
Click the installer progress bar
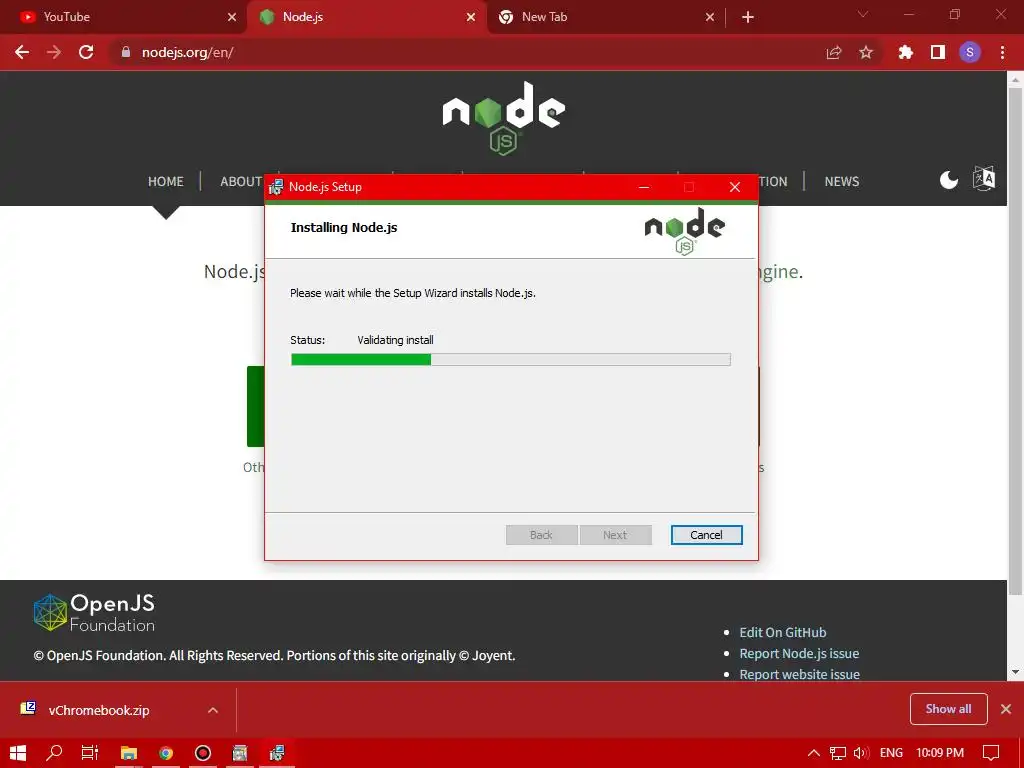(511, 359)
